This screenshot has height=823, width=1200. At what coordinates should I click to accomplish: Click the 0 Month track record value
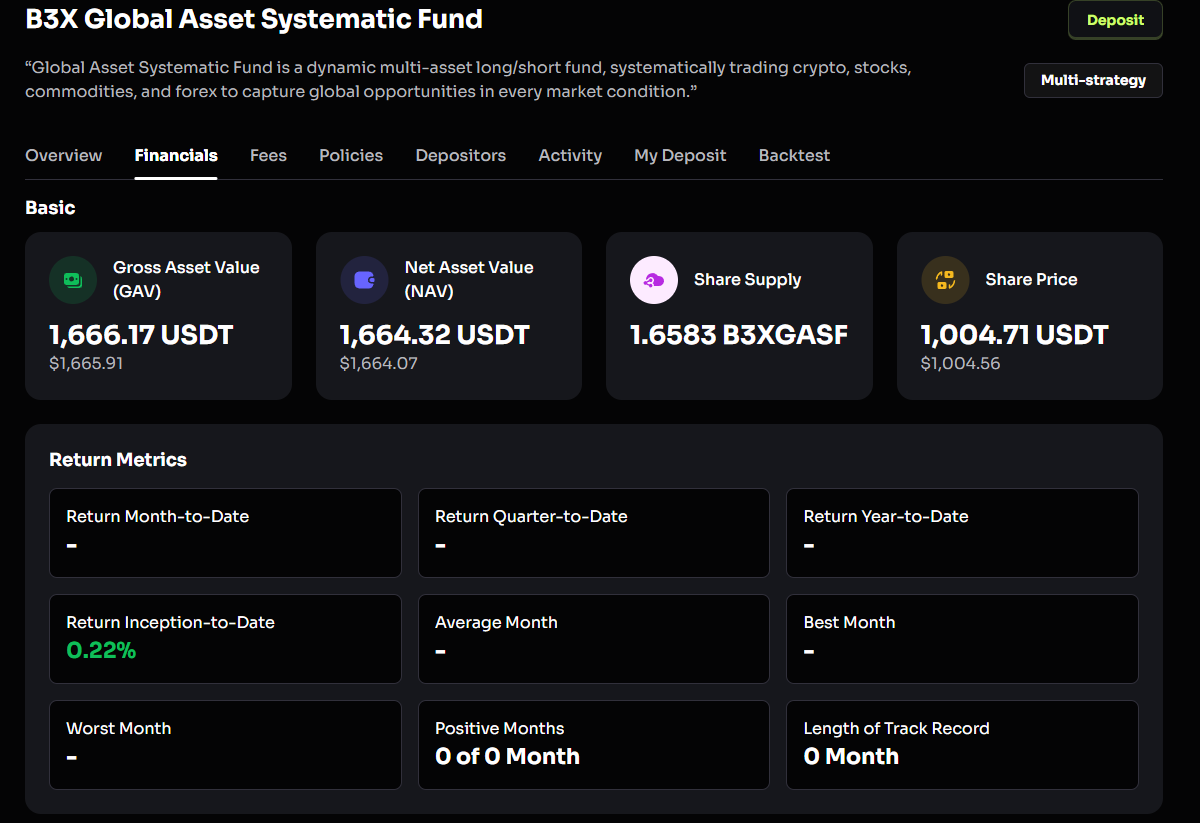click(x=851, y=756)
